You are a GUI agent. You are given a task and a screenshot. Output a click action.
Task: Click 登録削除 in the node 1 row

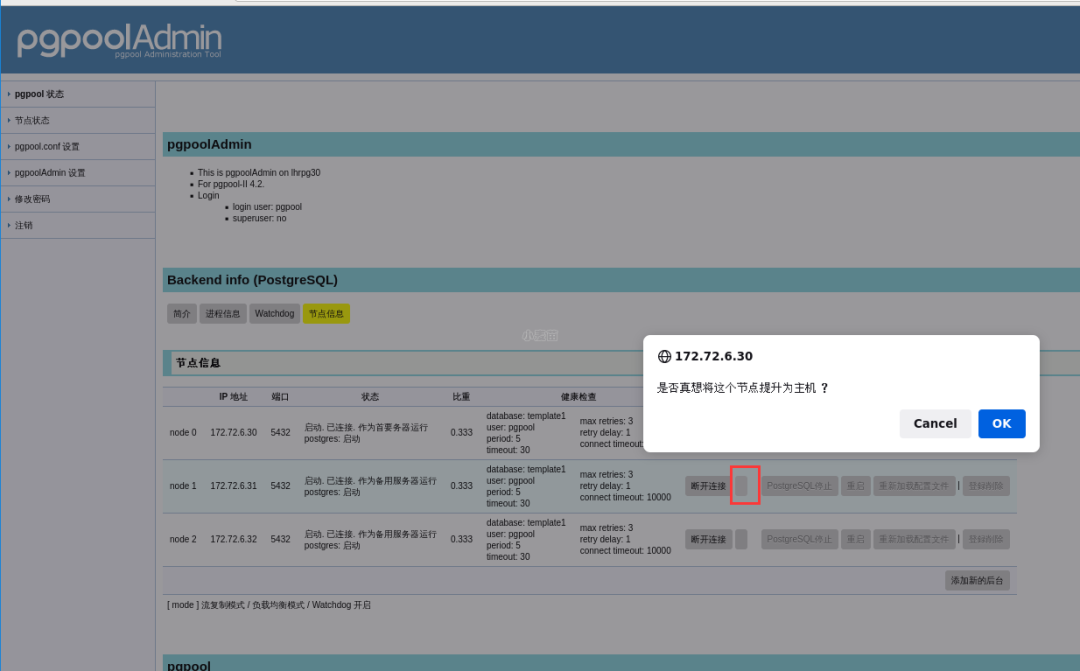point(986,486)
